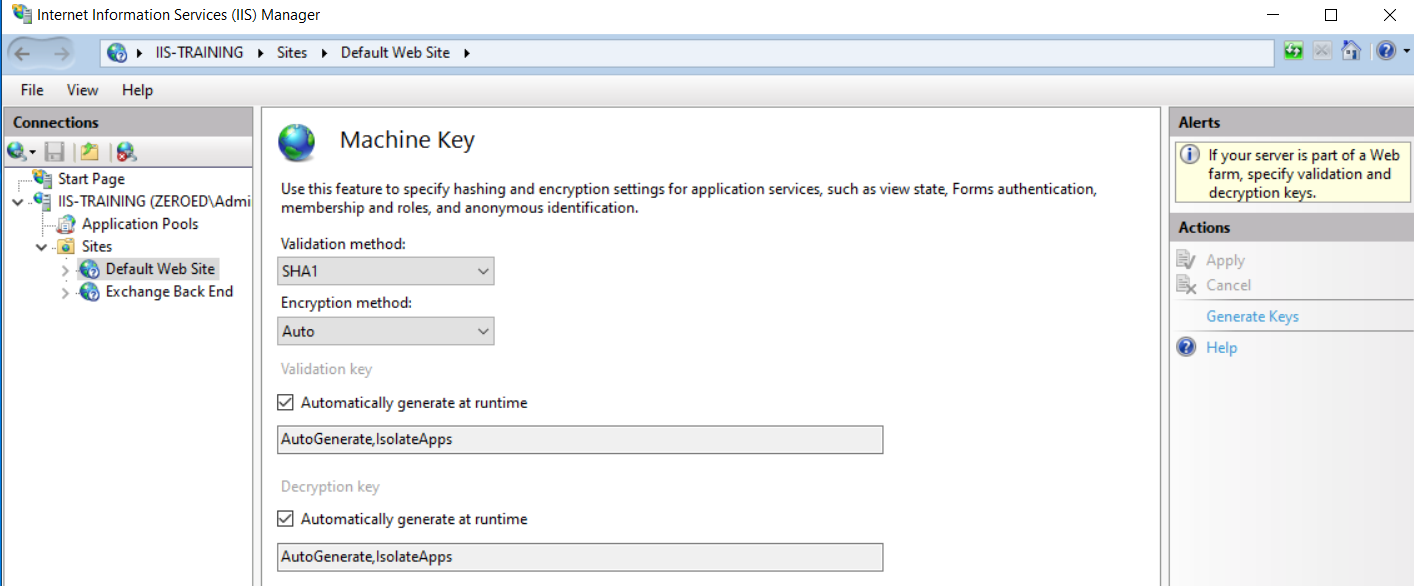Open the View menu

point(82,90)
